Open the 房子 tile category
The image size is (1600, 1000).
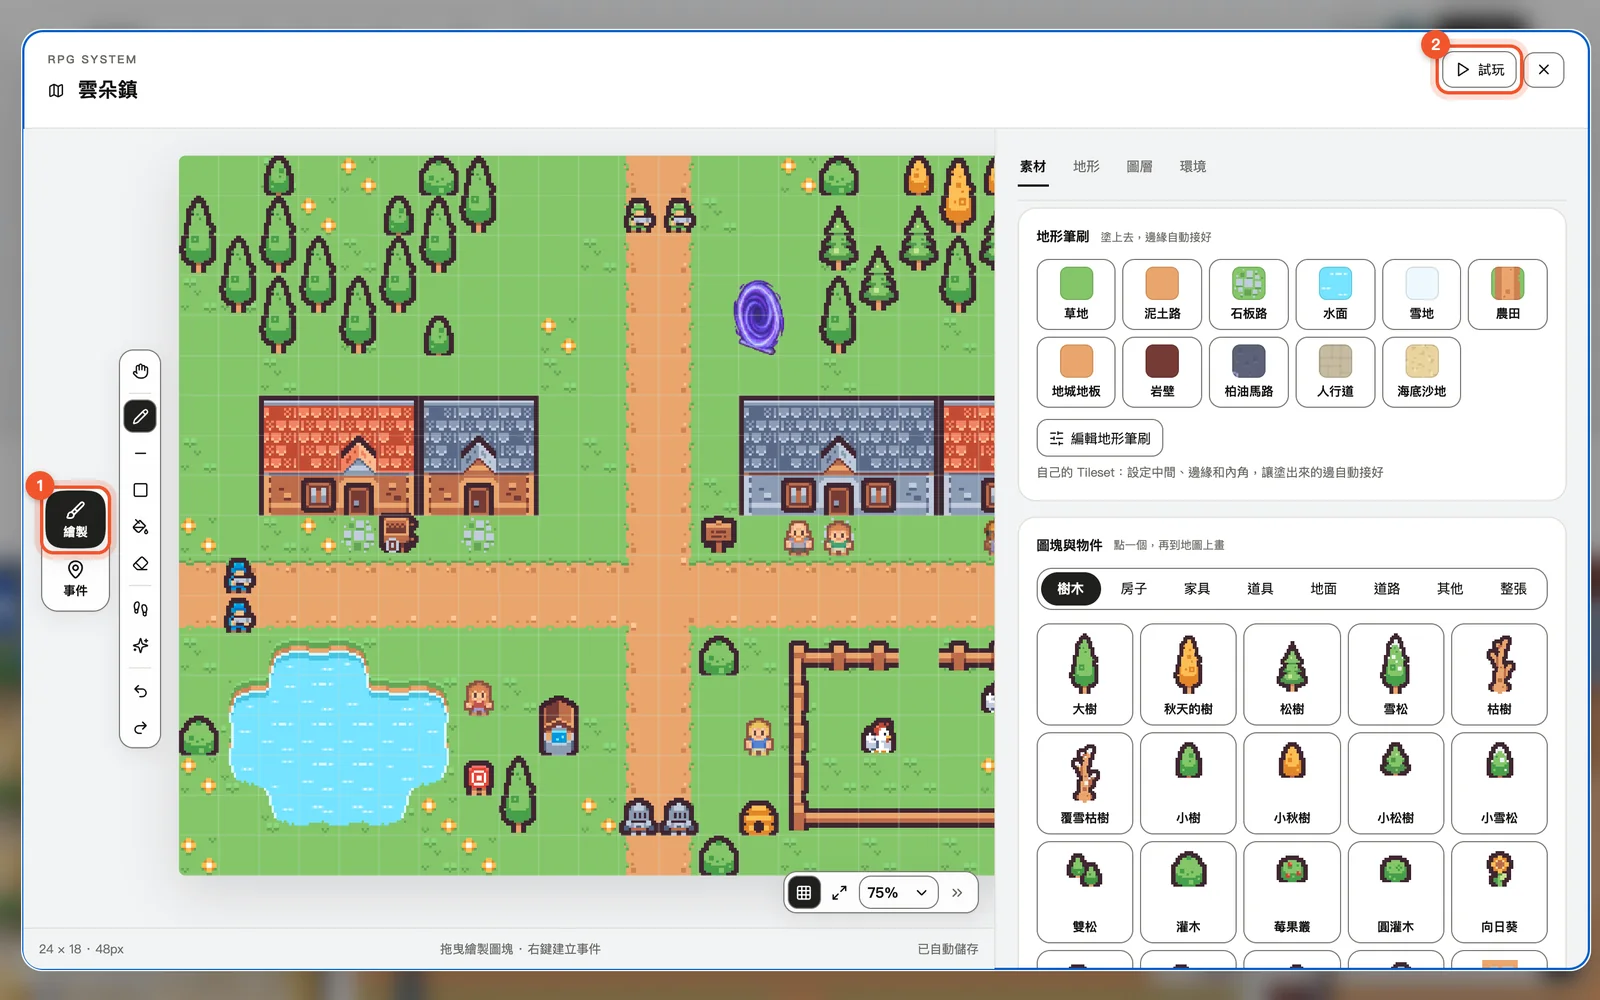point(1133,589)
